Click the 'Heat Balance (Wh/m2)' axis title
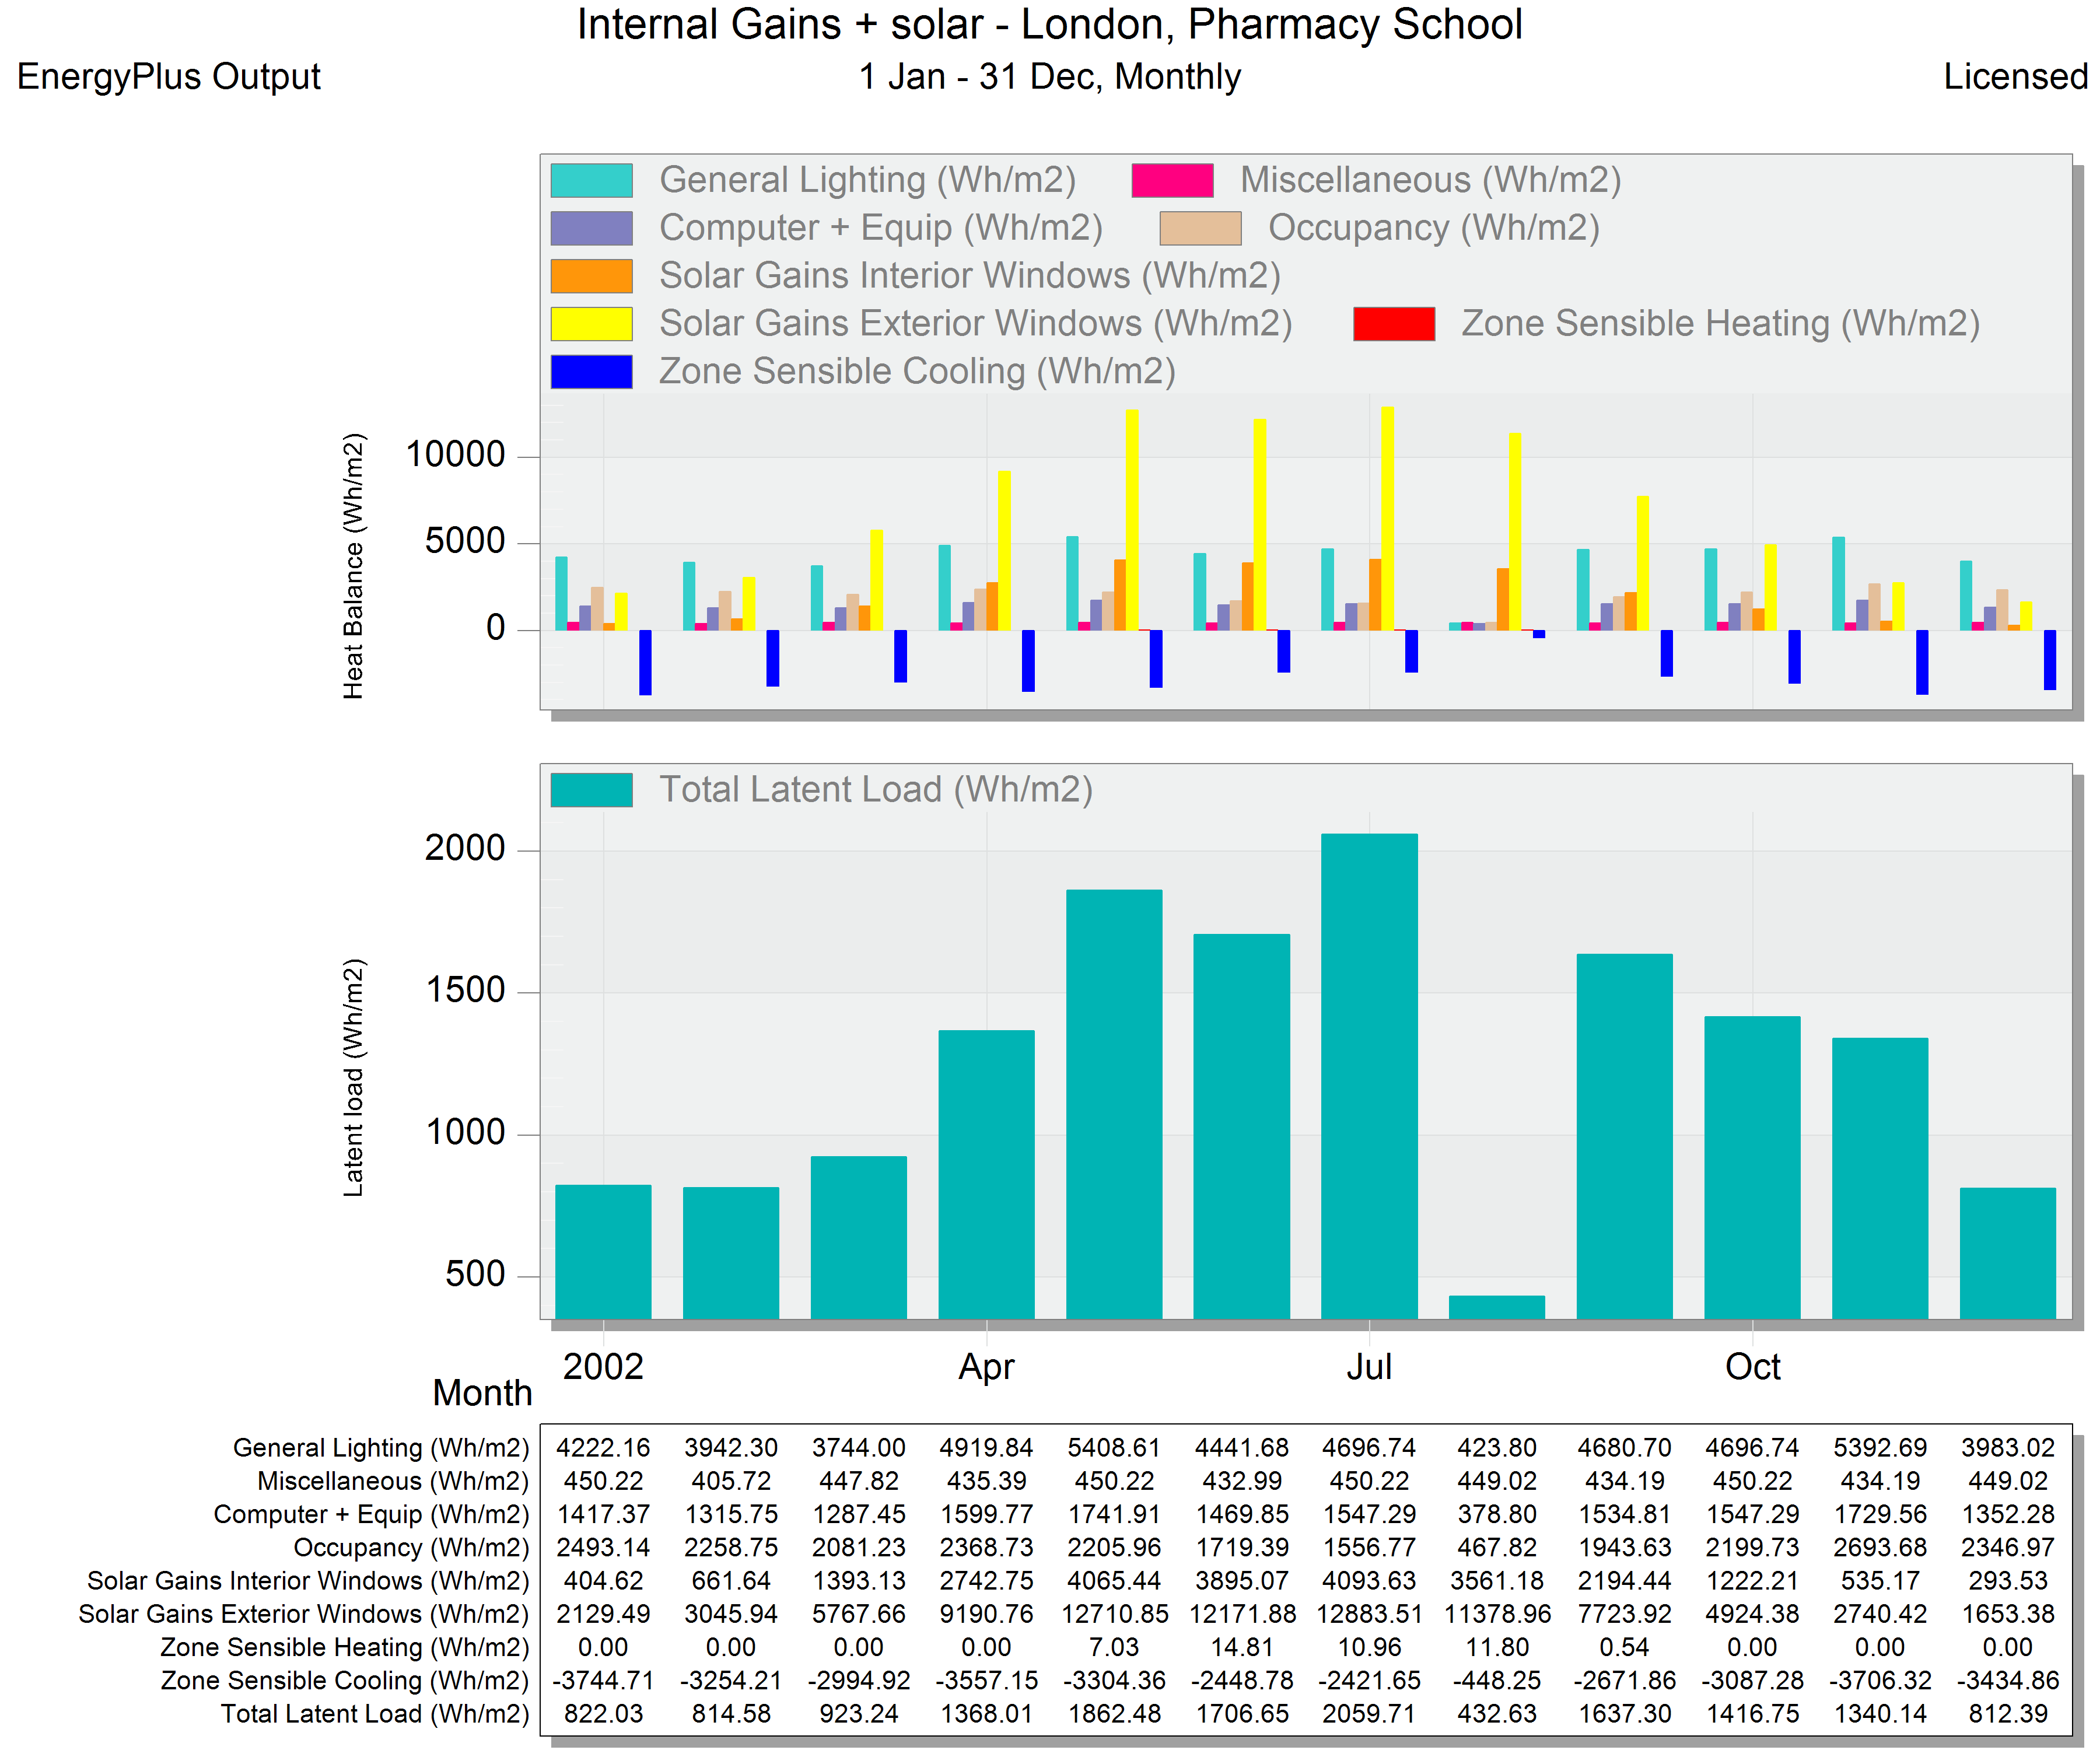This screenshot has height=1750, width=2100. [x=354, y=566]
